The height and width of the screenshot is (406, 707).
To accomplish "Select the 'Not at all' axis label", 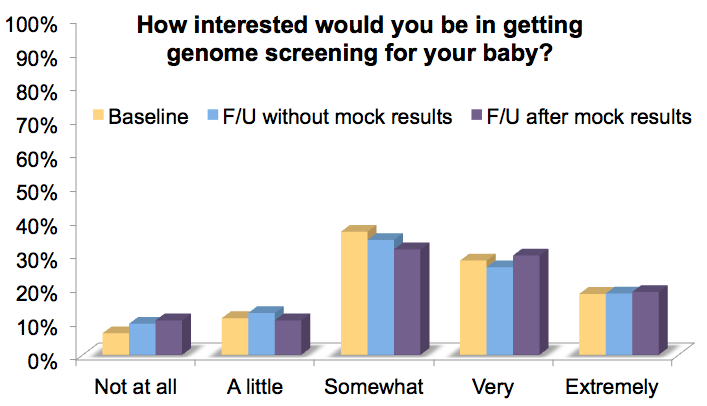I will tap(135, 387).
